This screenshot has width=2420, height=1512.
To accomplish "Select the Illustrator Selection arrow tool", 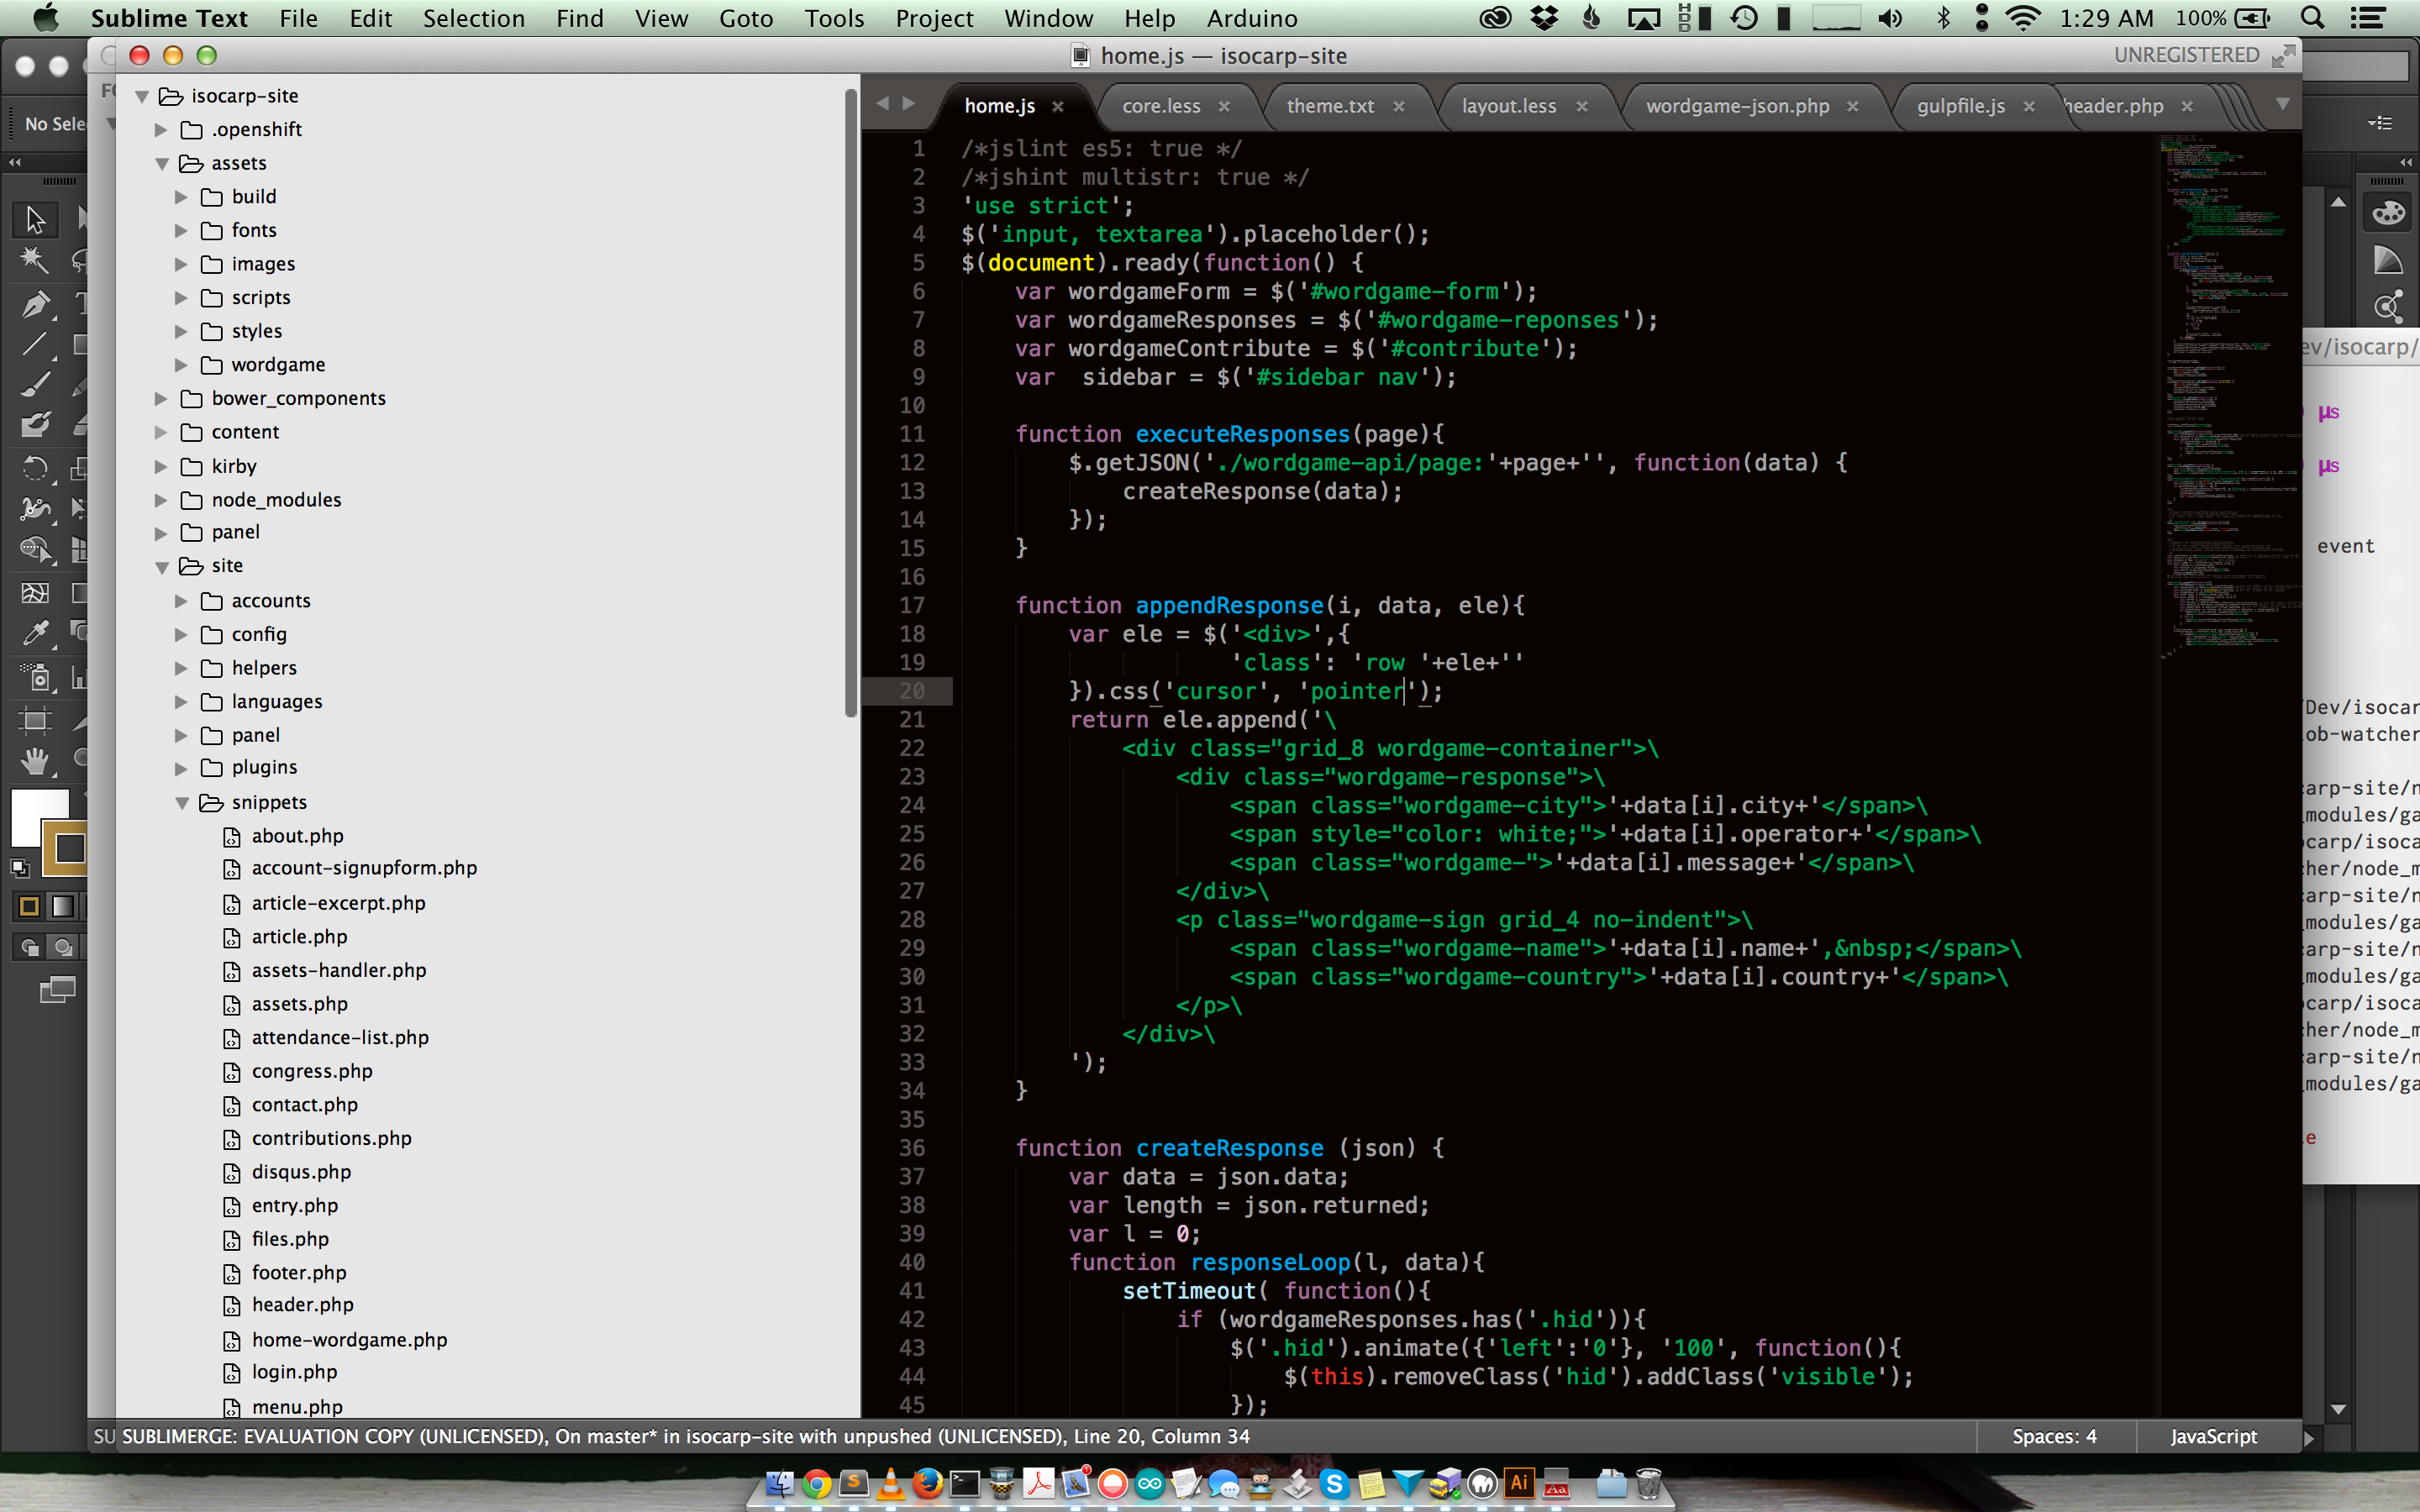I will pyautogui.click(x=34, y=219).
